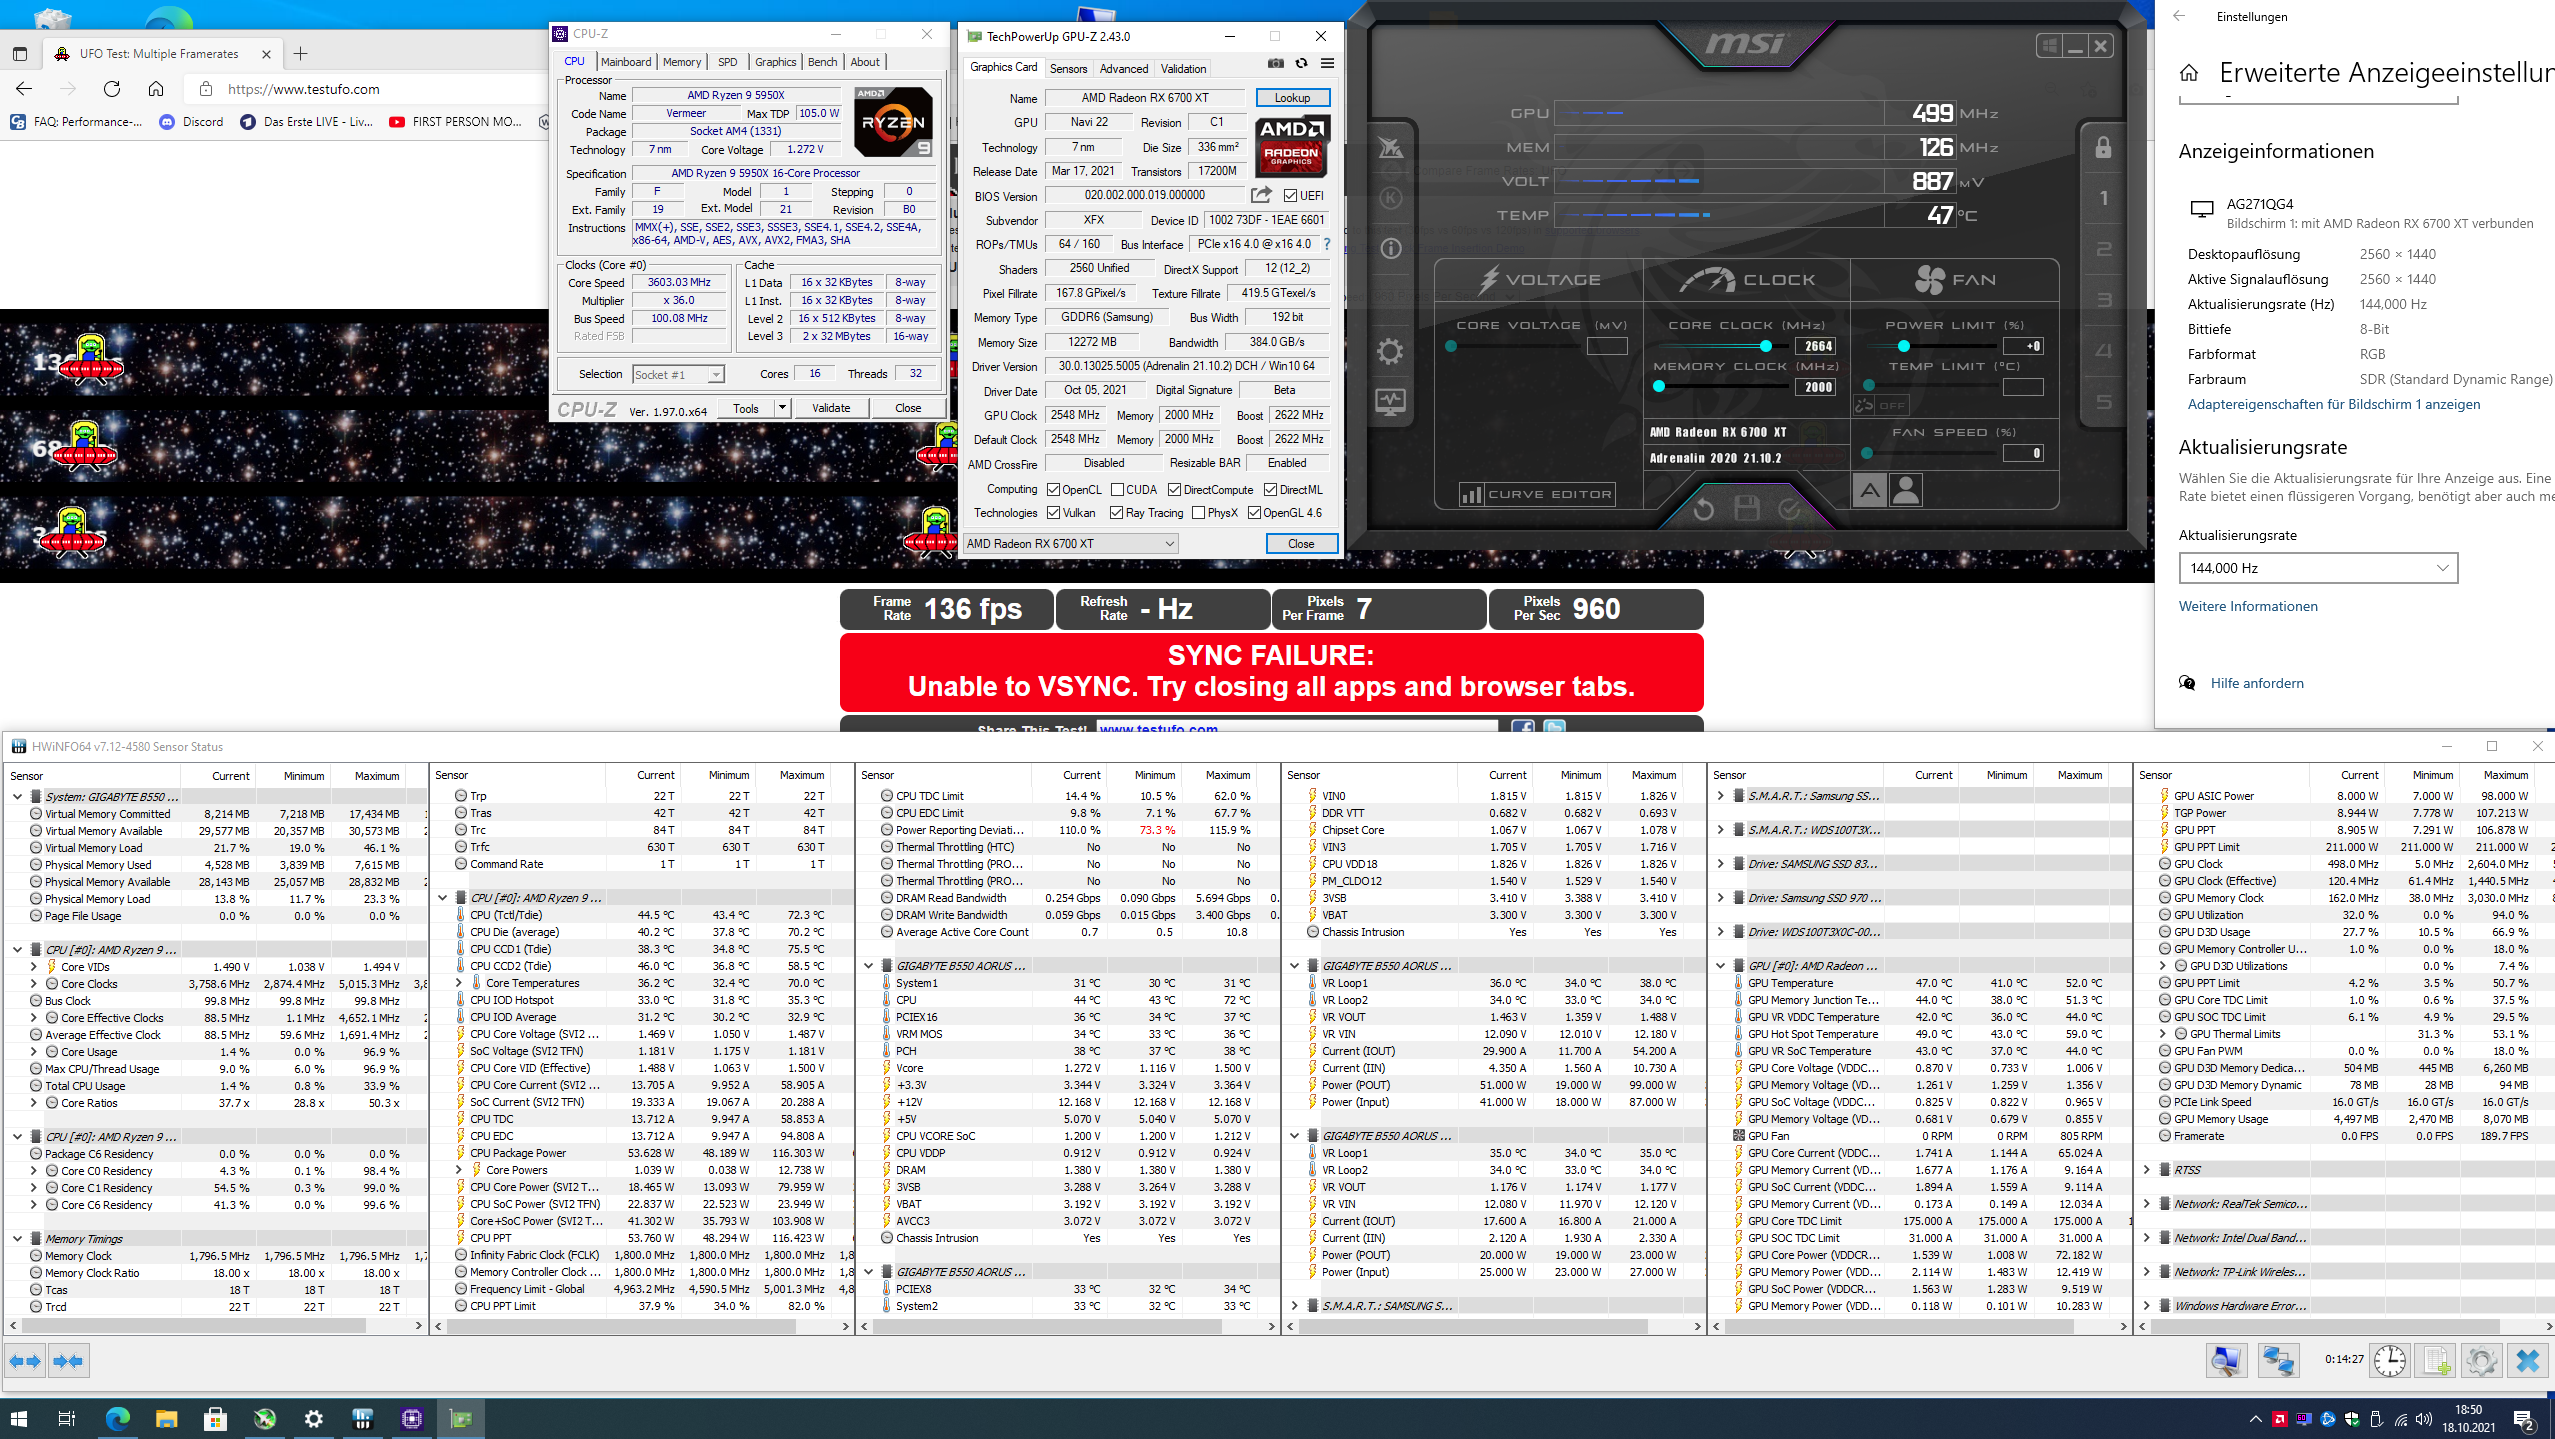Click the GPU-Z screenshot camera icon

point(1276,64)
